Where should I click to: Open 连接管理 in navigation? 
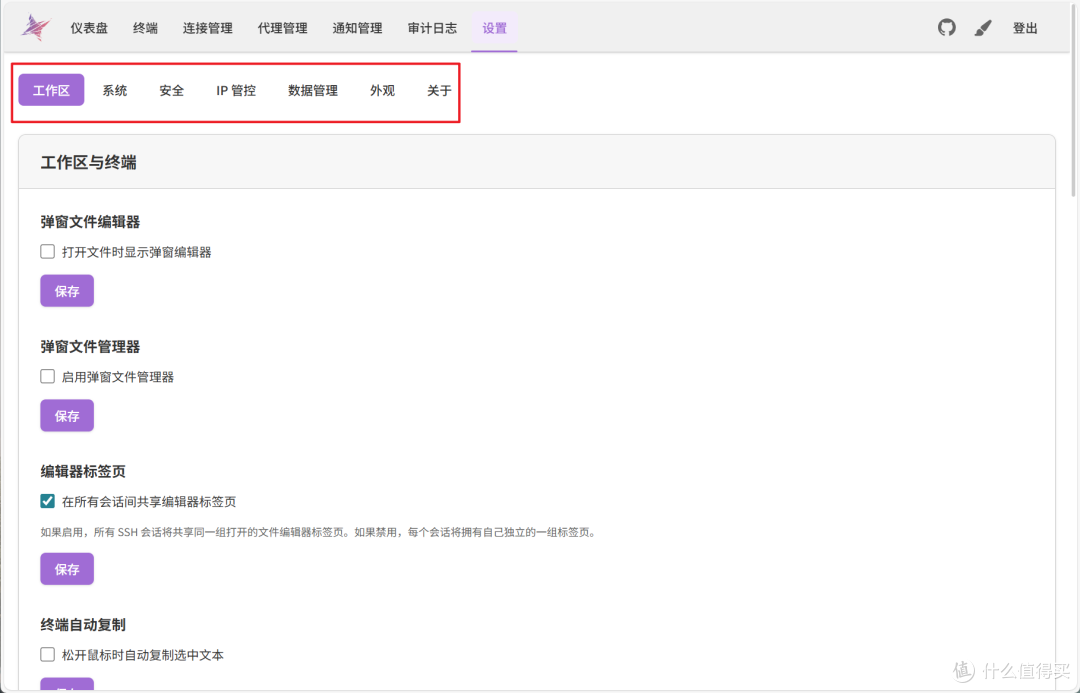pyautogui.click(x=207, y=28)
